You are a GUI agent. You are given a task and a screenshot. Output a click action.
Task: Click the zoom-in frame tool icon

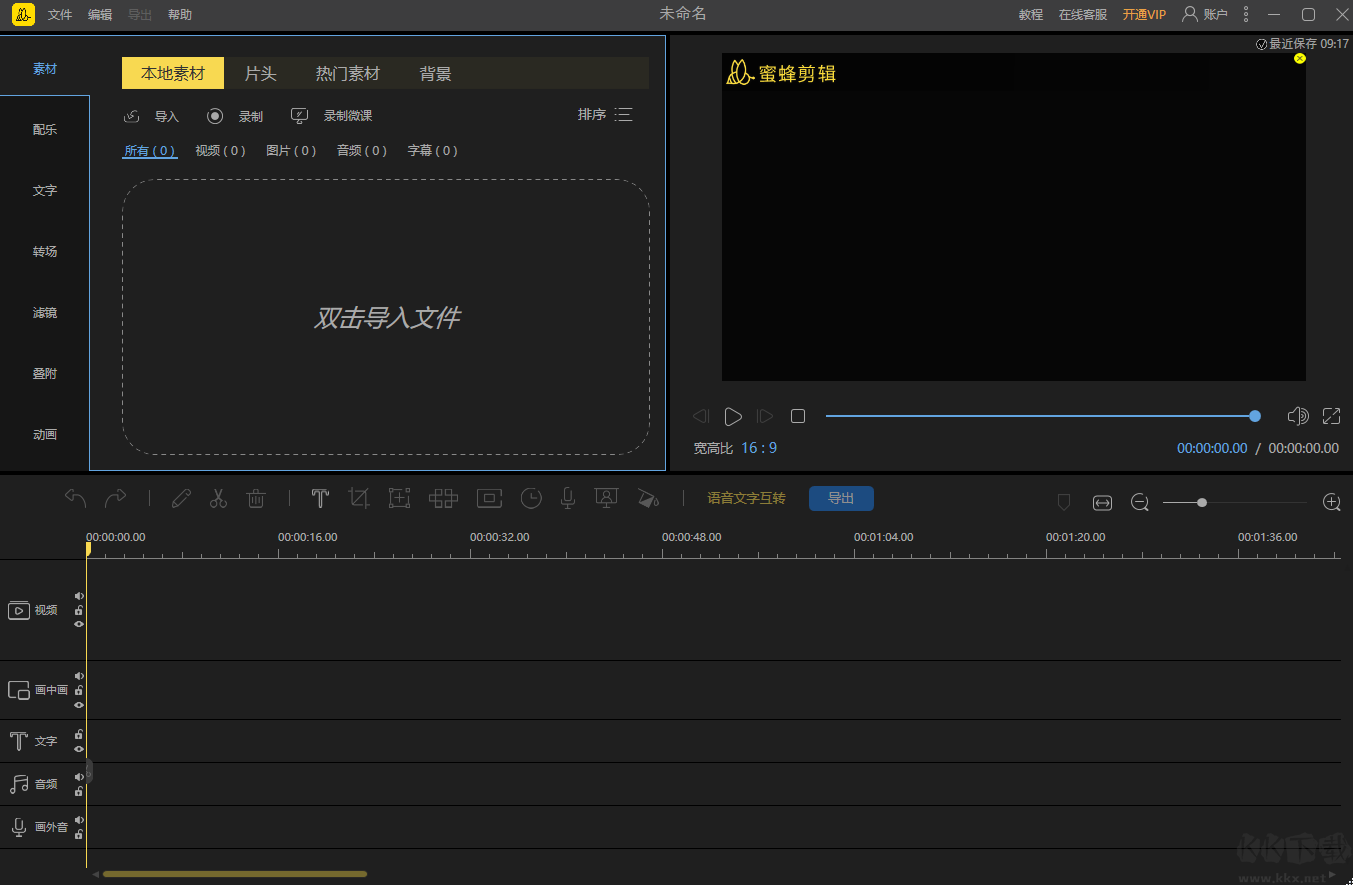point(400,498)
